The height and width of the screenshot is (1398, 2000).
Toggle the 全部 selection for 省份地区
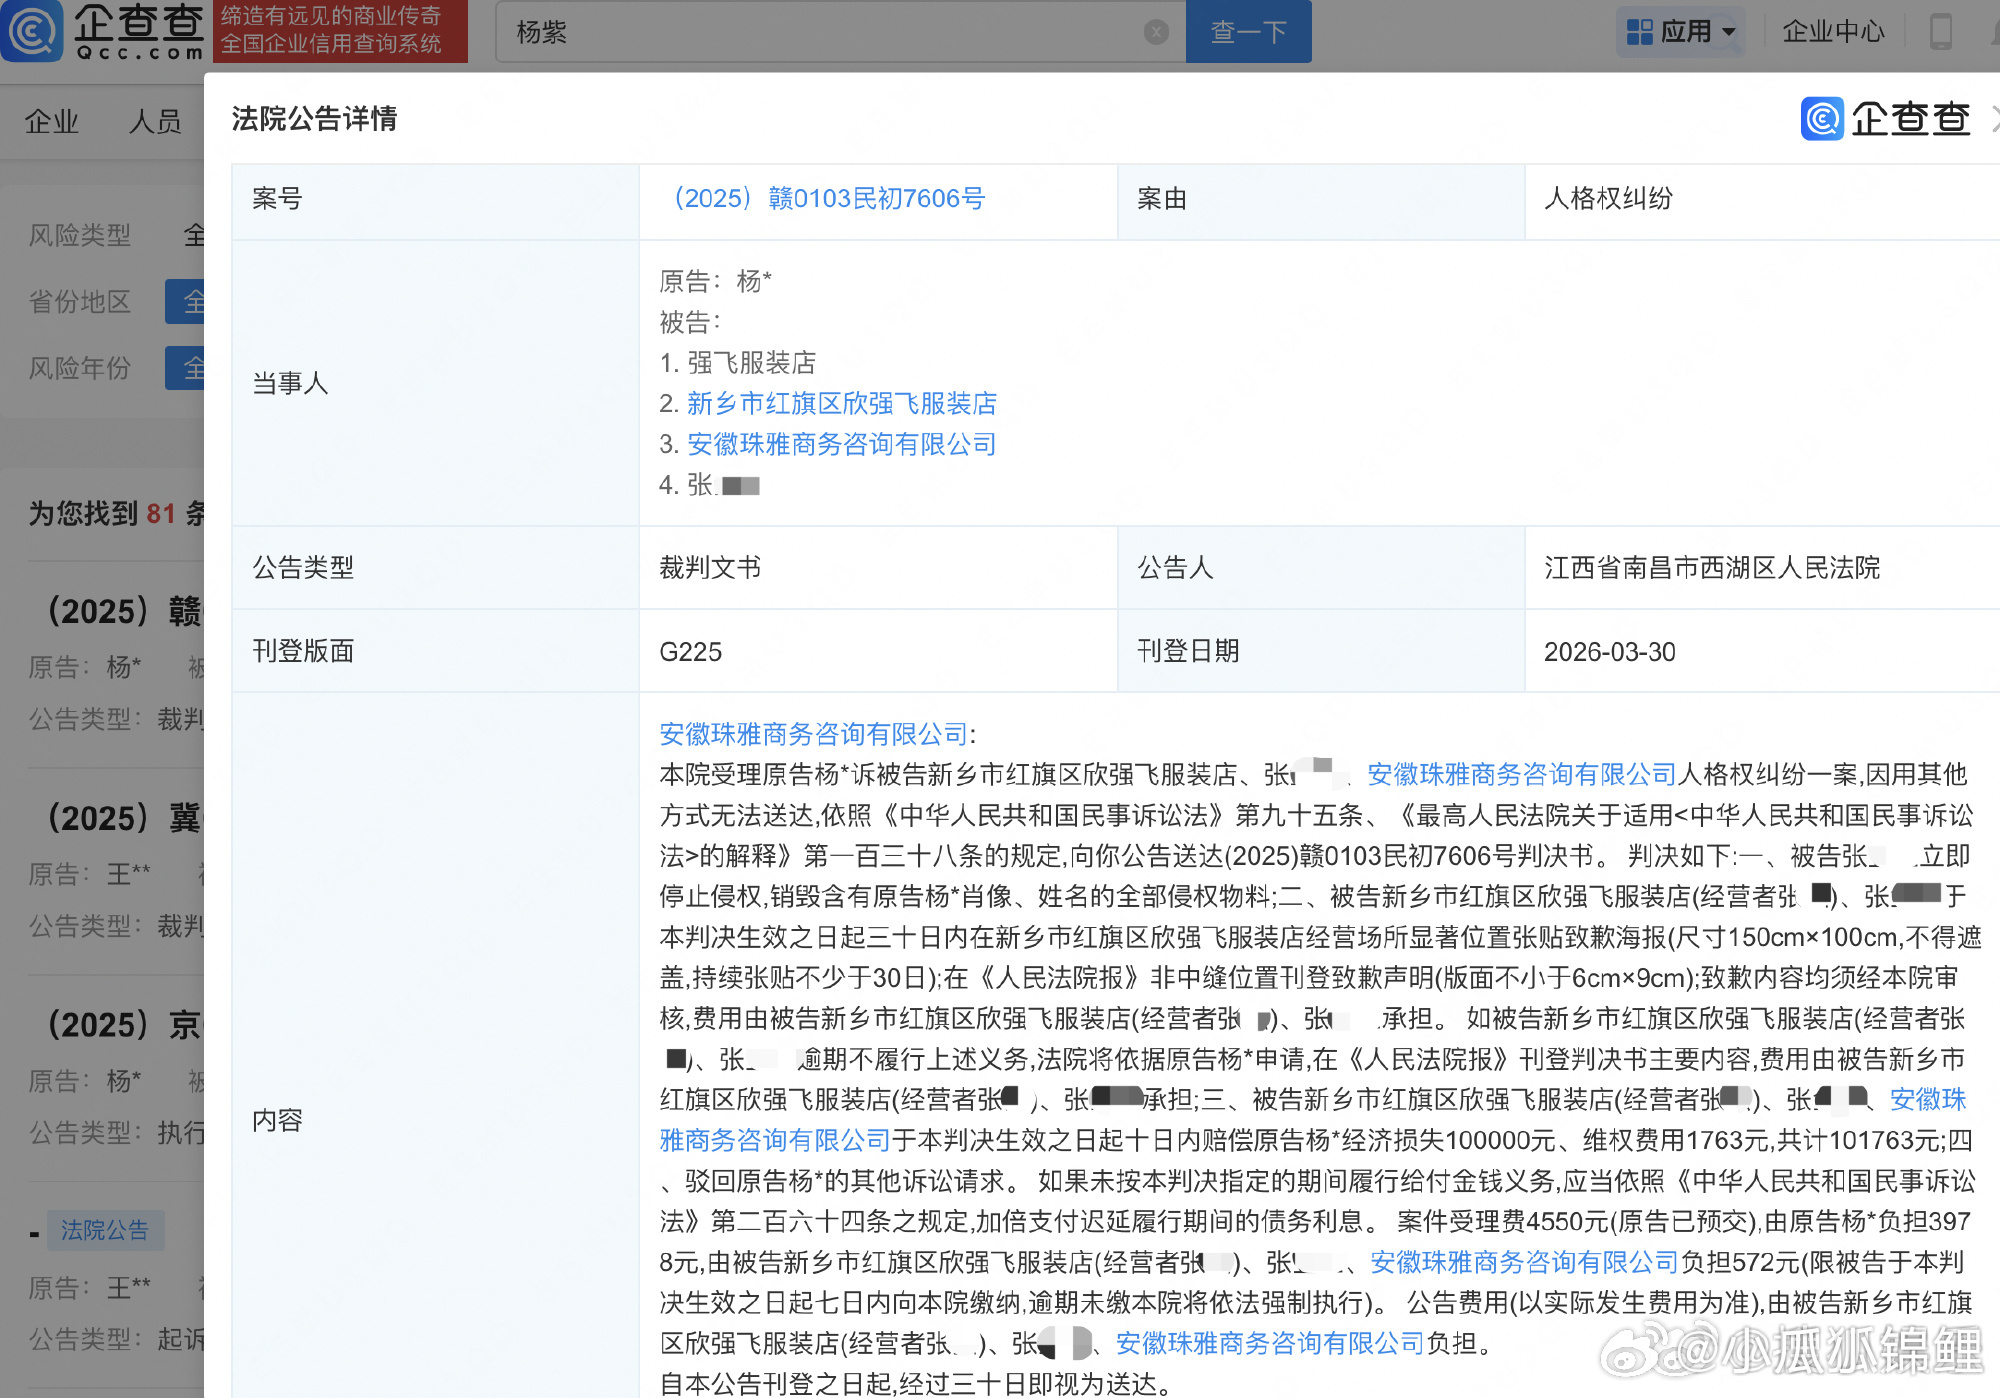point(196,301)
